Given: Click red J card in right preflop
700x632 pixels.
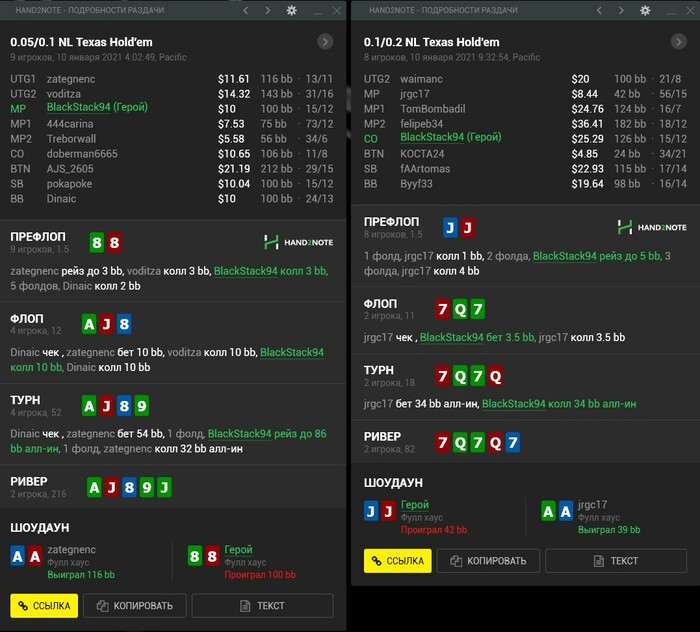Looking at the screenshot, I should [x=467, y=228].
